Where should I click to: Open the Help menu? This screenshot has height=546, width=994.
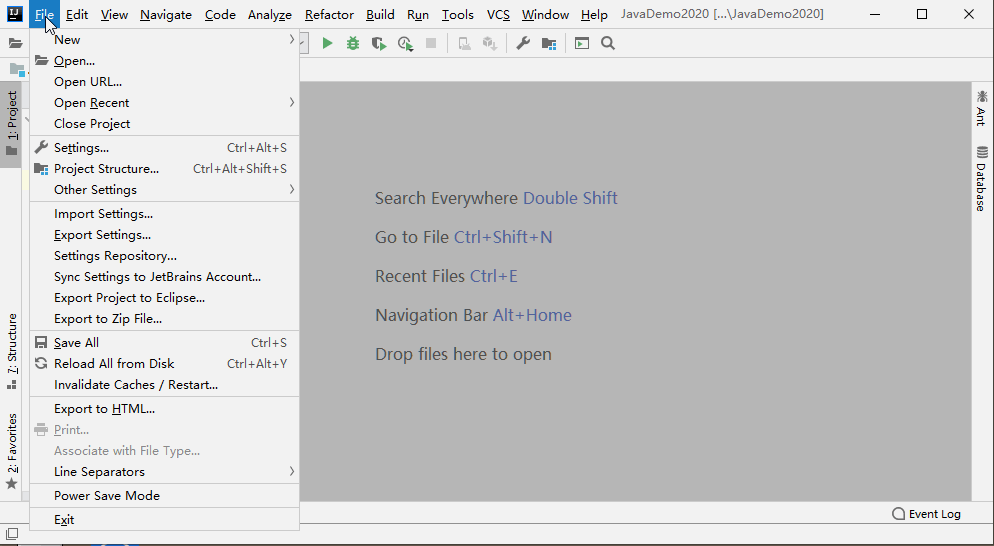(594, 15)
